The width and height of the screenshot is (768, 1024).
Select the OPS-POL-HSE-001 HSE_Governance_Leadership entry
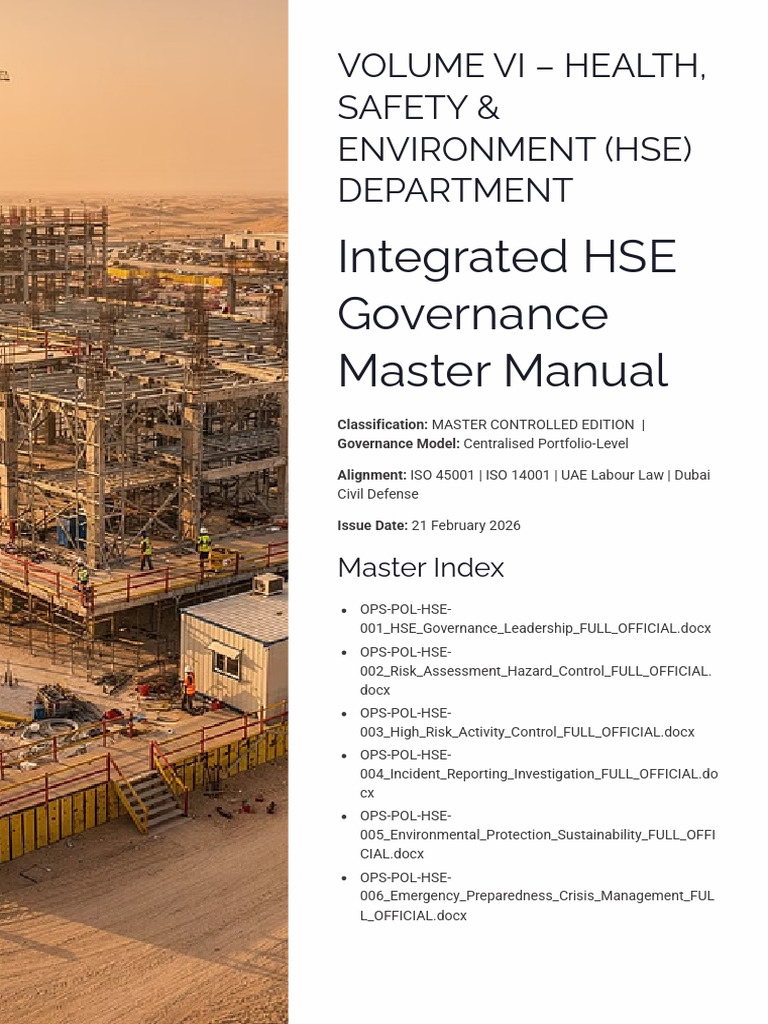(535, 618)
